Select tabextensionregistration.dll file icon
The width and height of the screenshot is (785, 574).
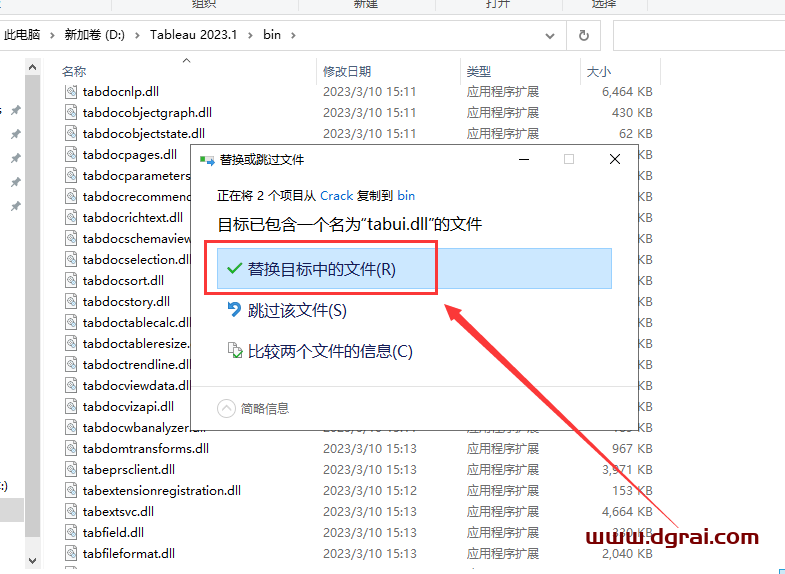point(71,490)
